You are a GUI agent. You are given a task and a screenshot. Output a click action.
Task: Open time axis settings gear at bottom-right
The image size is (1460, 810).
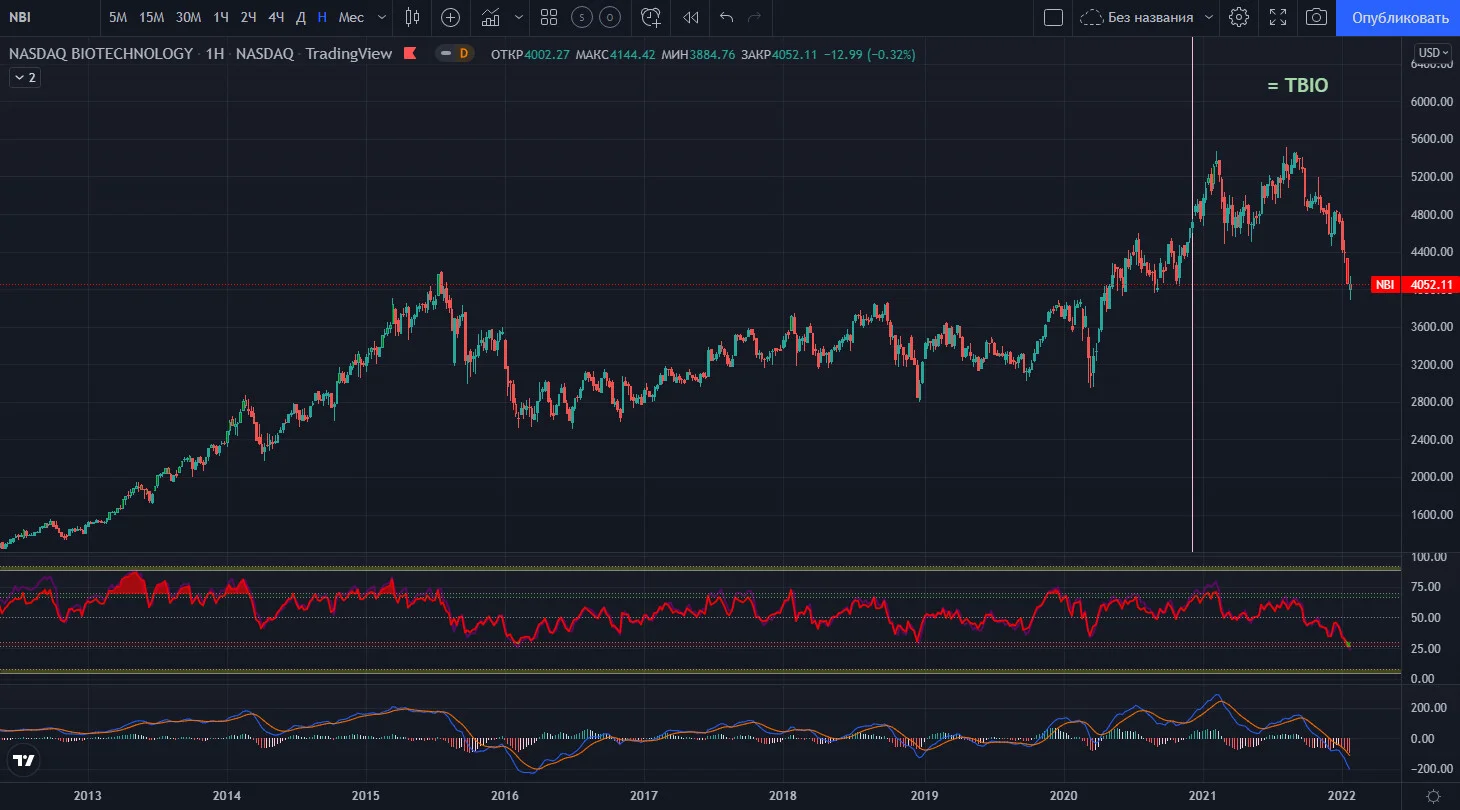[1433, 796]
